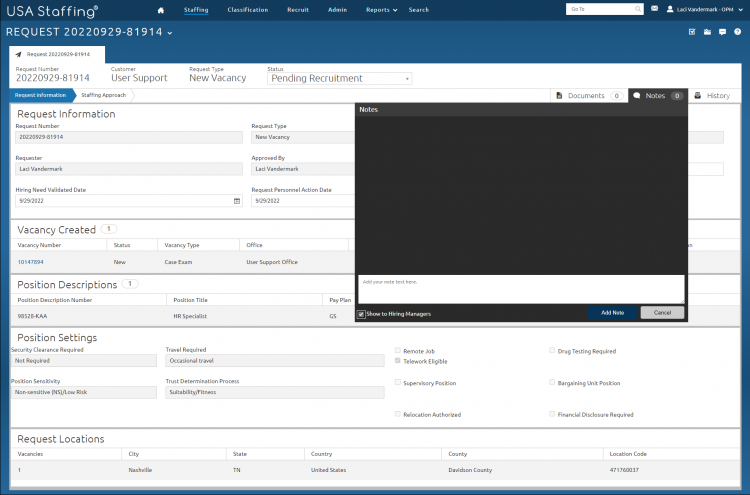Screen dimensions: 750x495
Task: Click the search magnifier in Go To box
Action: pos(638,9)
